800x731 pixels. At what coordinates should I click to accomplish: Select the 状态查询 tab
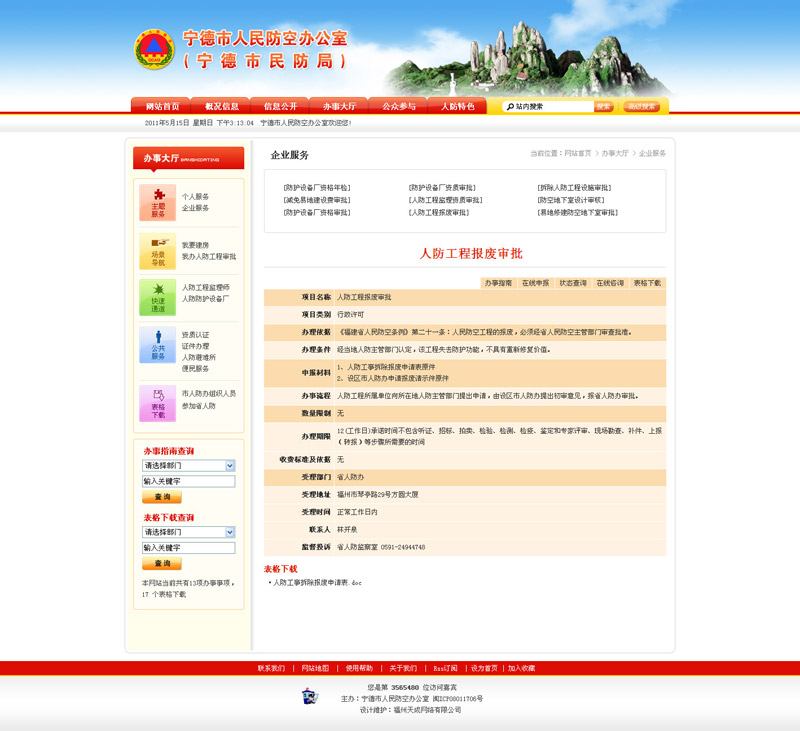[x=573, y=283]
